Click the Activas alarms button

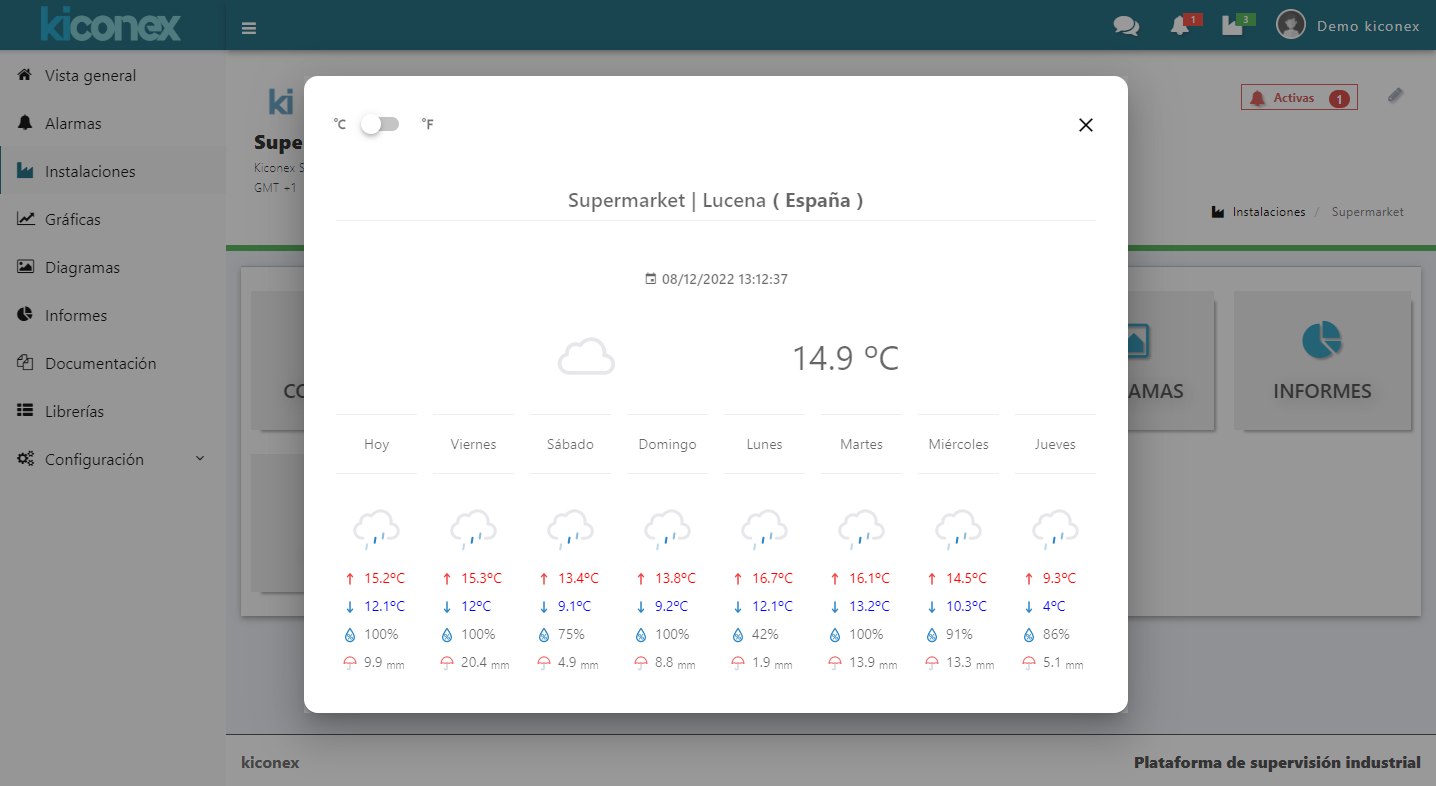(1298, 98)
